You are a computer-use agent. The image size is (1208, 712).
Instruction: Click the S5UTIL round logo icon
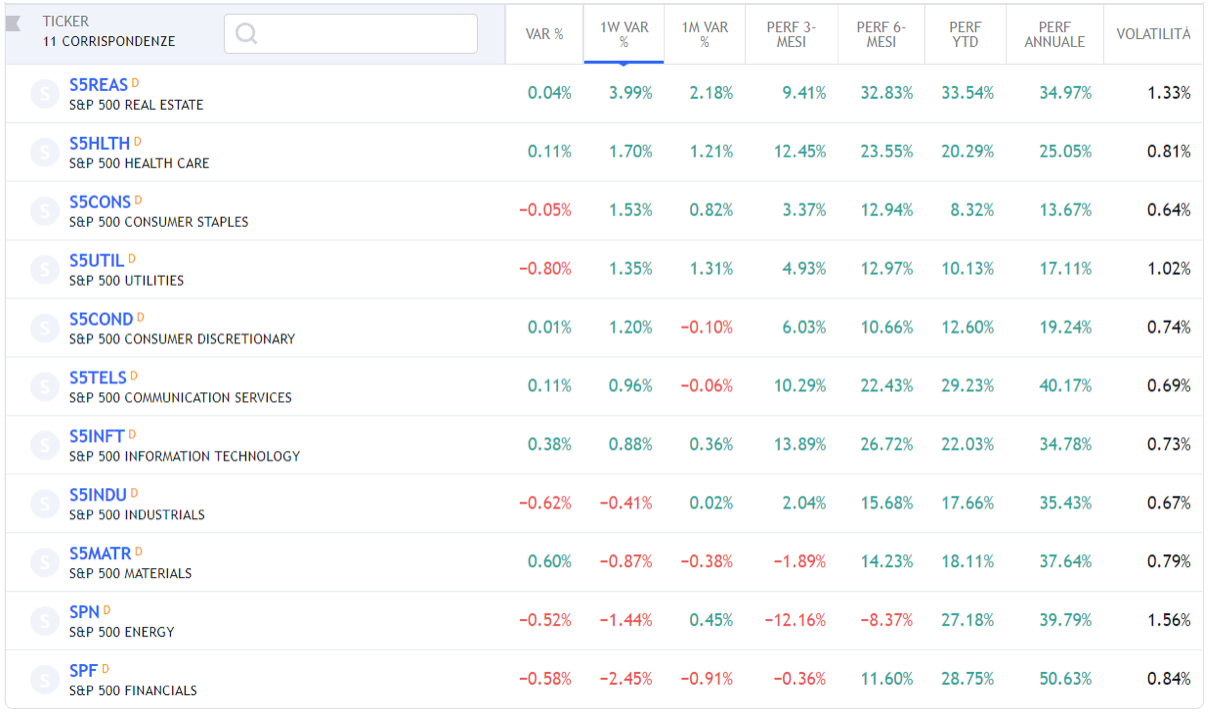(x=45, y=269)
